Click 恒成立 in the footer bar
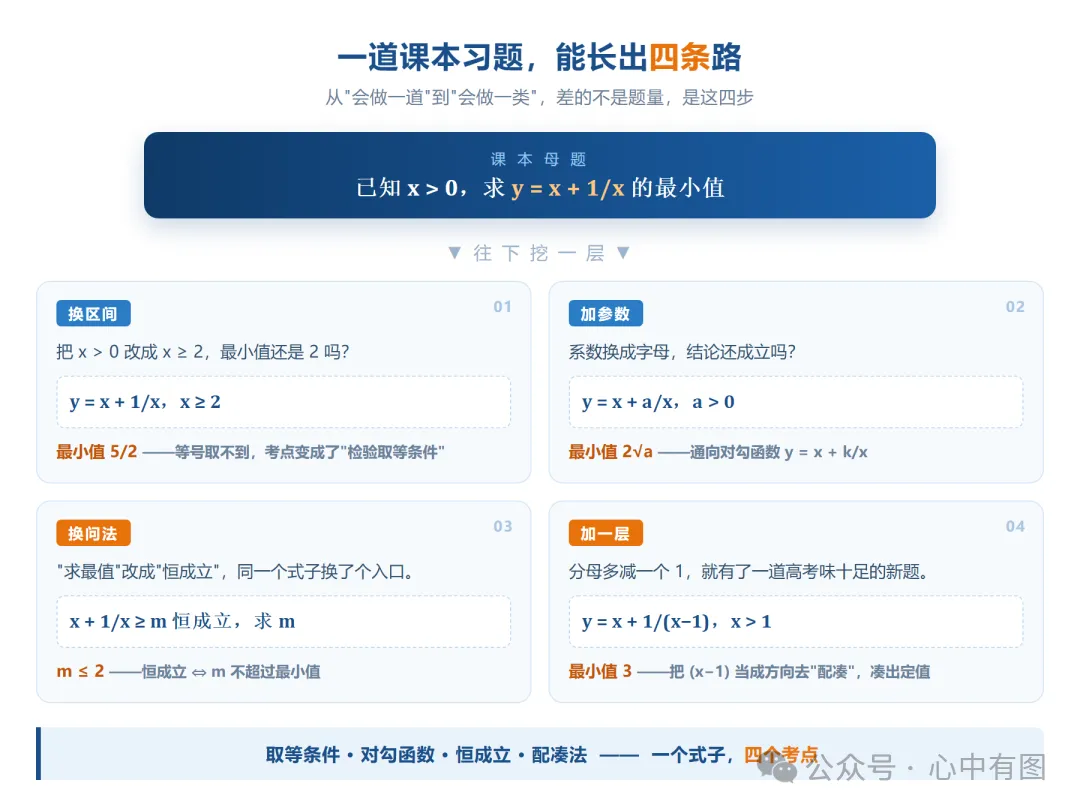 [x=483, y=755]
